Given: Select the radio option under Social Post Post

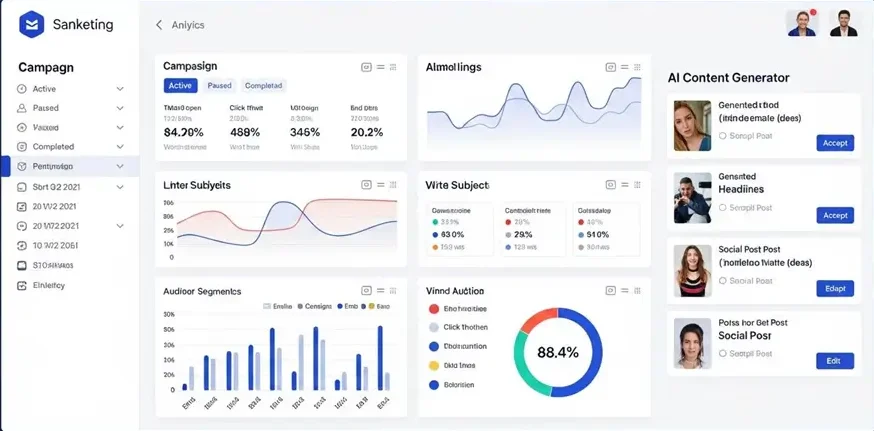Looking at the screenshot, I should coord(723,281).
